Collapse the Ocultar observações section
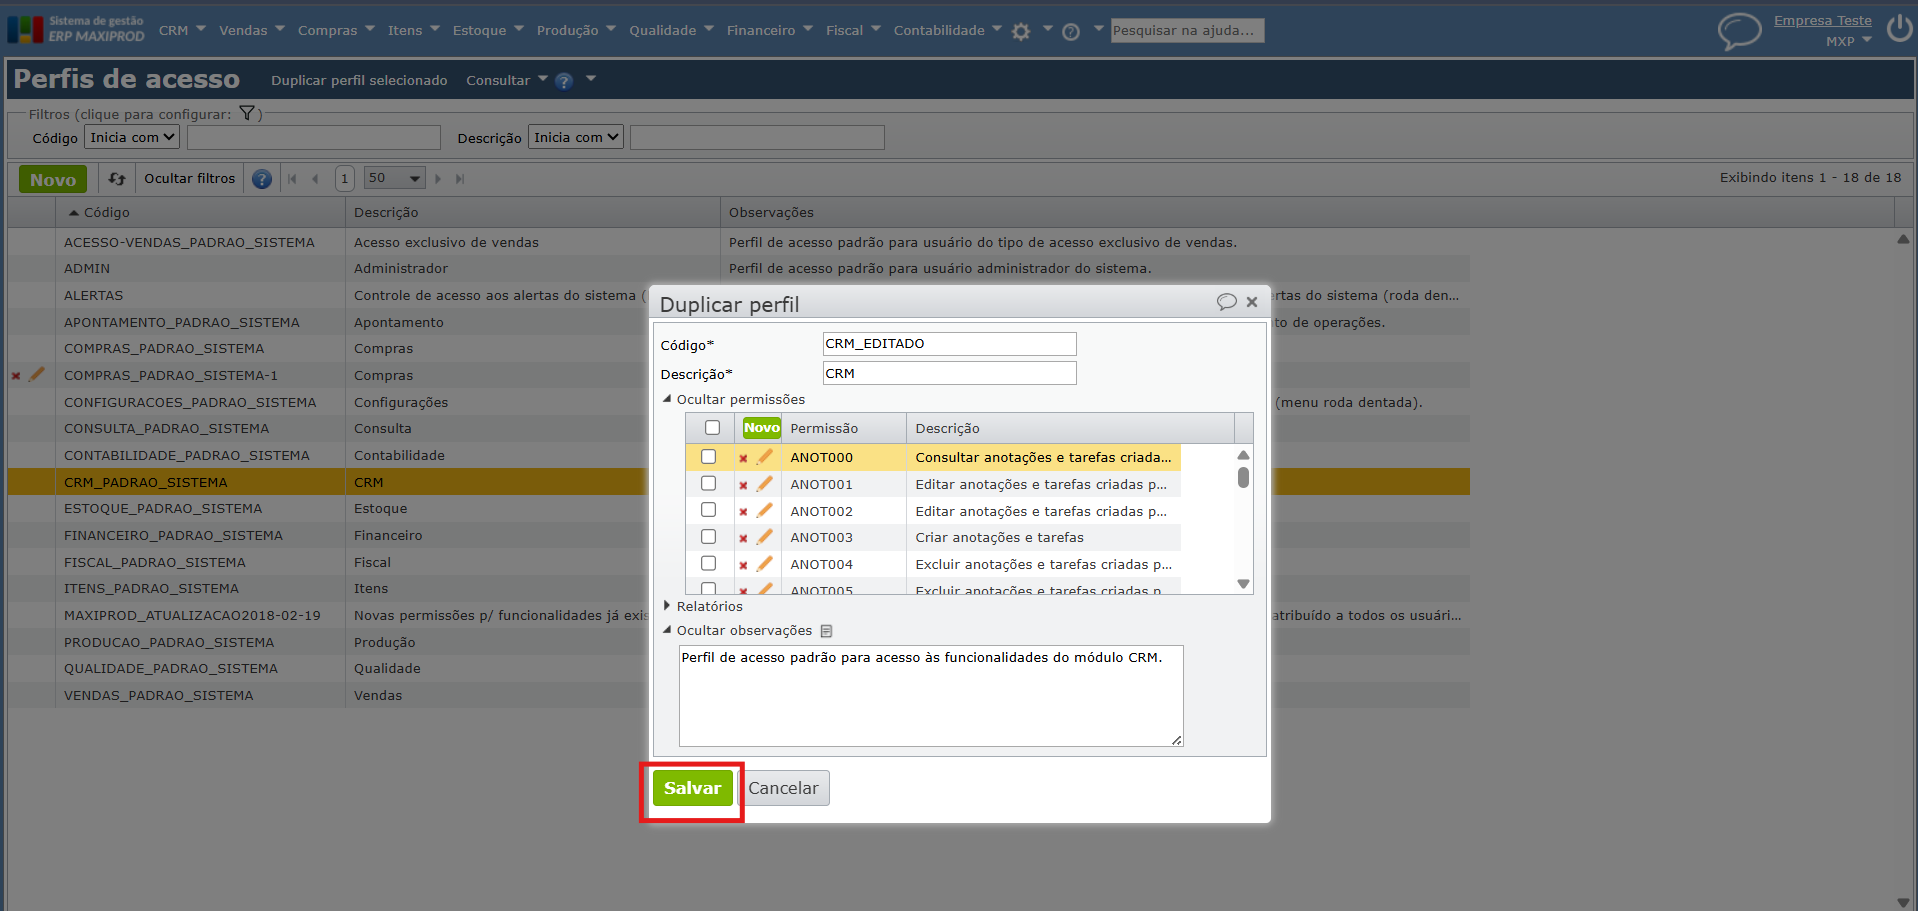This screenshot has height=911, width=1918. (737, 631)
